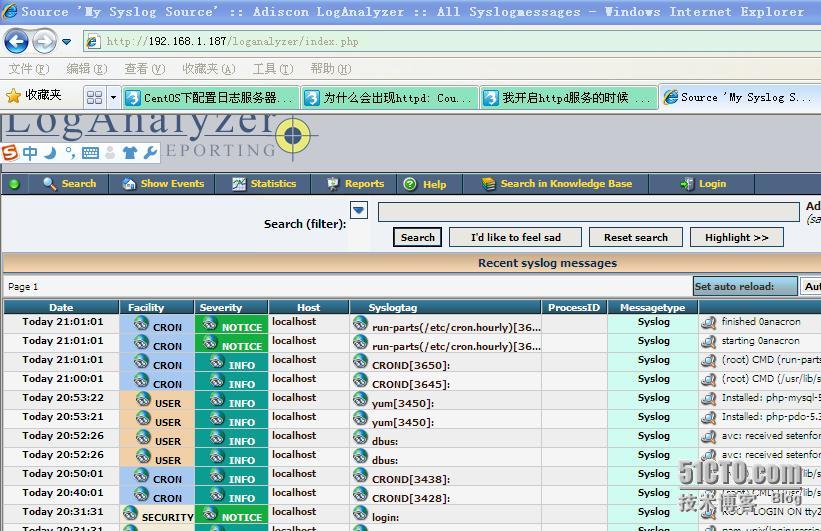
Task: Click NOTICE severity icon in the finished 0anacron row
Action: pos(210,324)
